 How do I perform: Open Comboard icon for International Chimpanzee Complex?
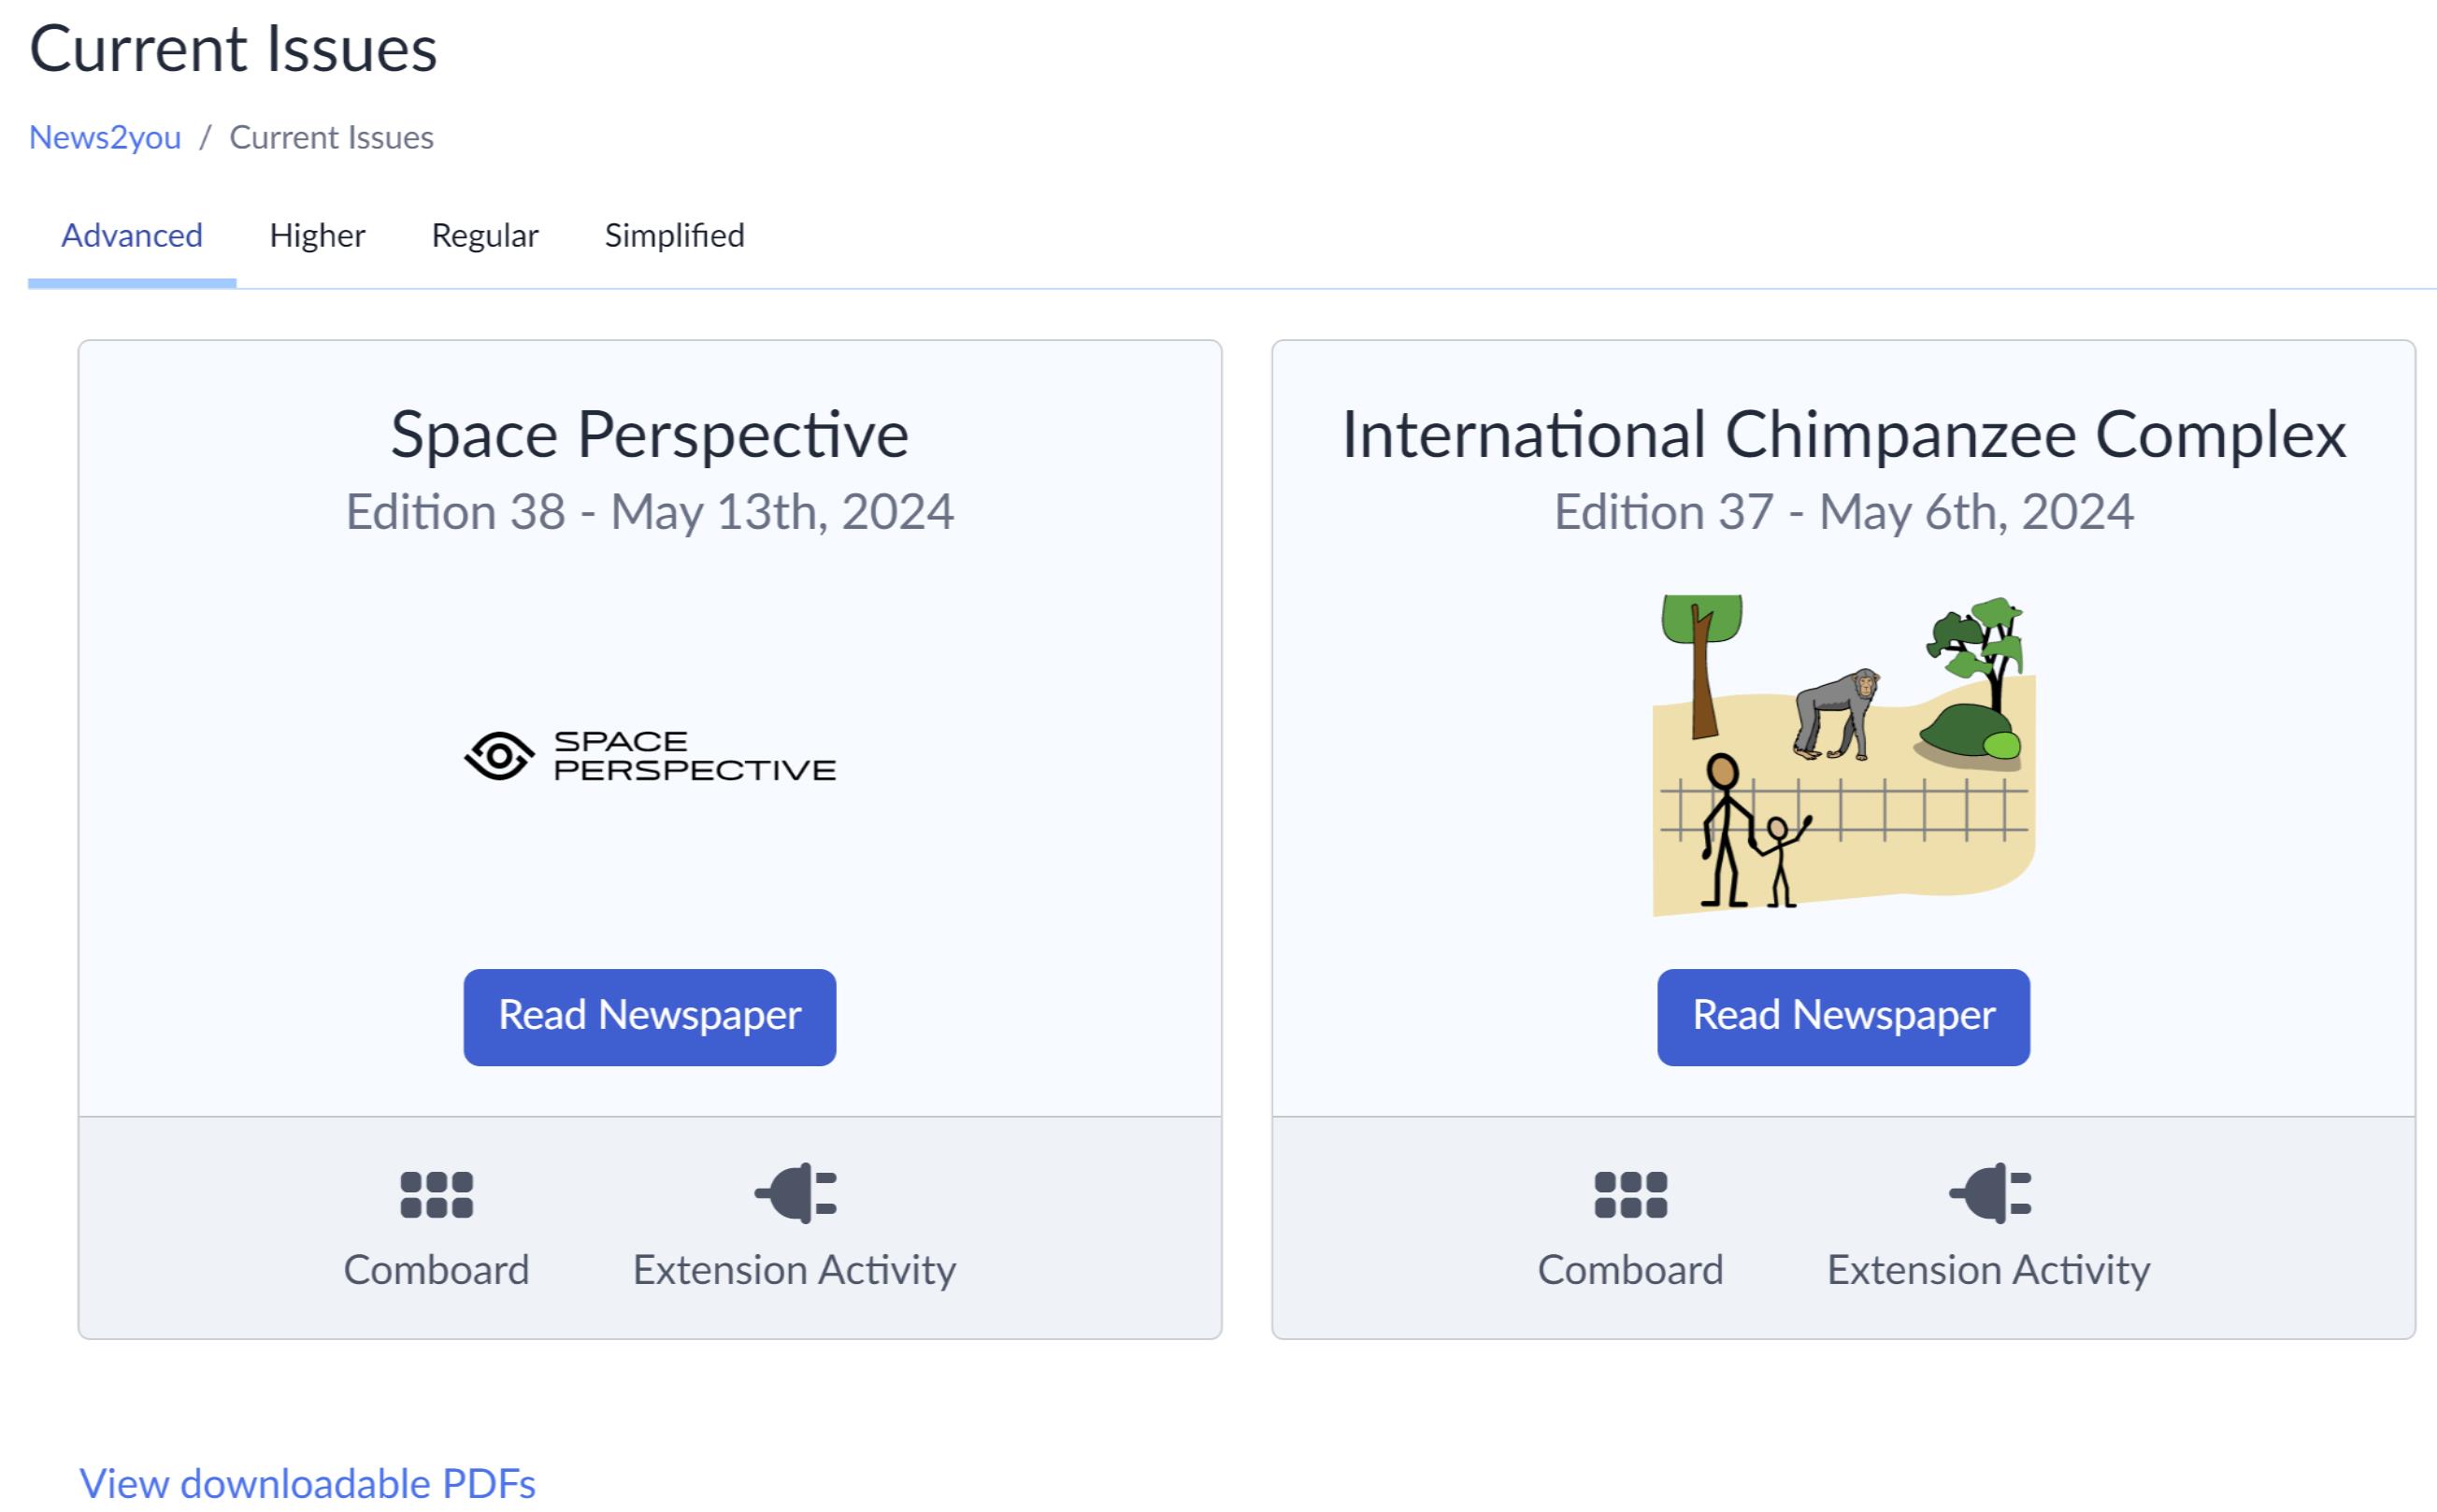point(1630,1195)
